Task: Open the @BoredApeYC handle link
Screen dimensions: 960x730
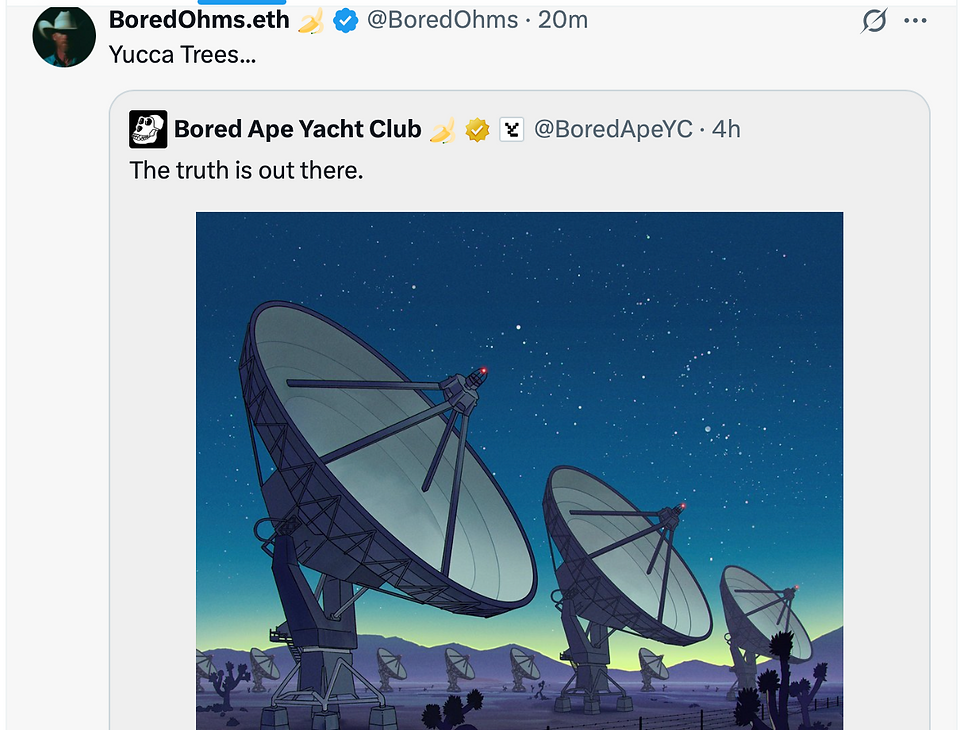Action: pyautogui.click(x=613, y=130)
